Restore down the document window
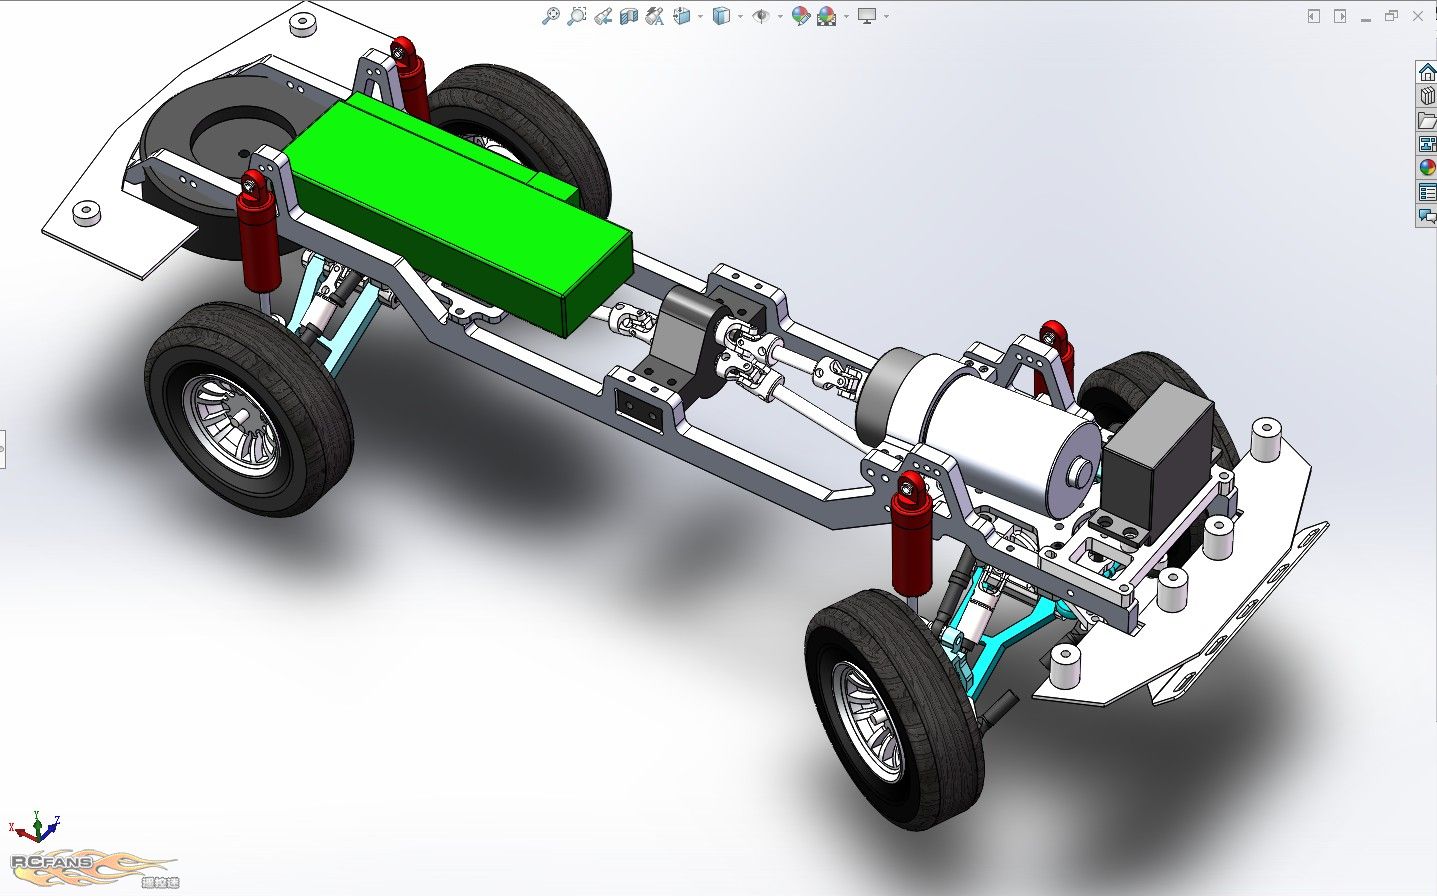The image size is (1437, 896). click(x=1391, y=16)
